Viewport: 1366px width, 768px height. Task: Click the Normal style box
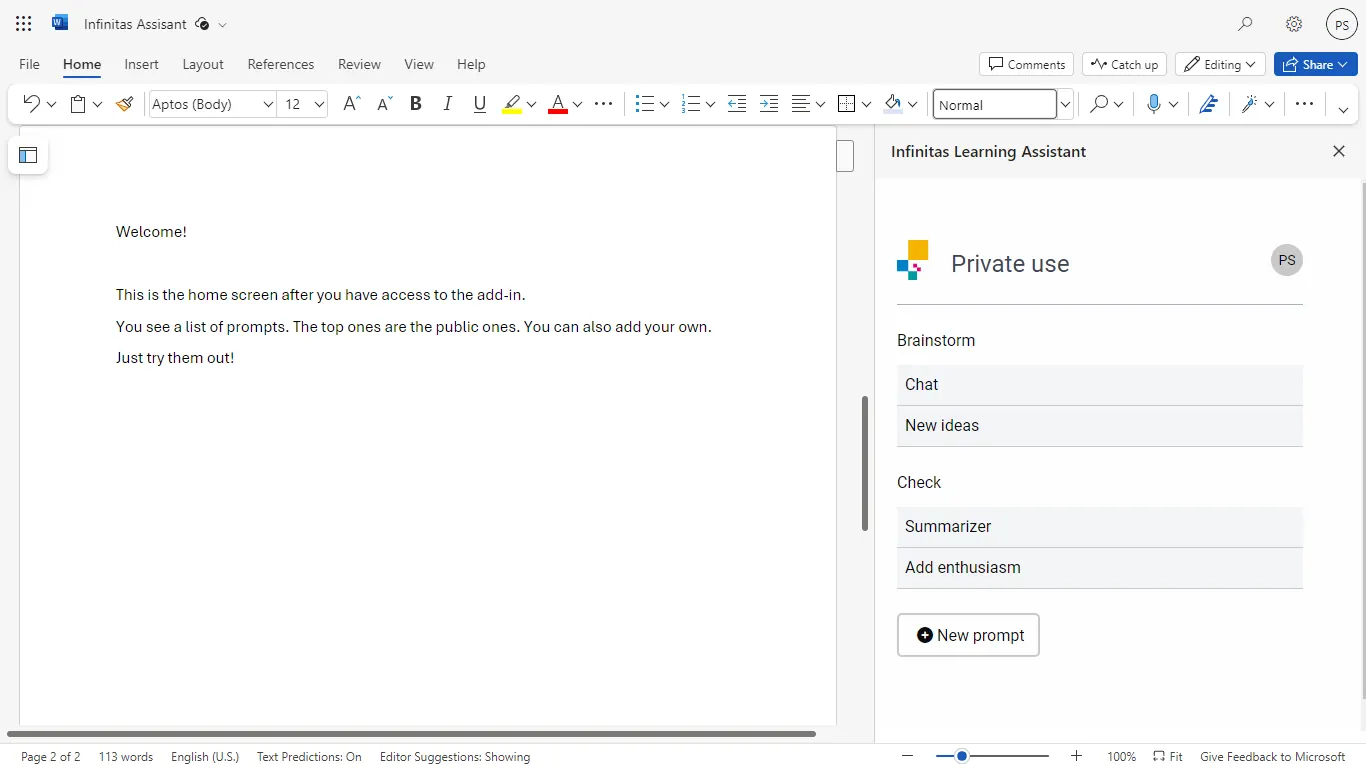coord(995,104)
